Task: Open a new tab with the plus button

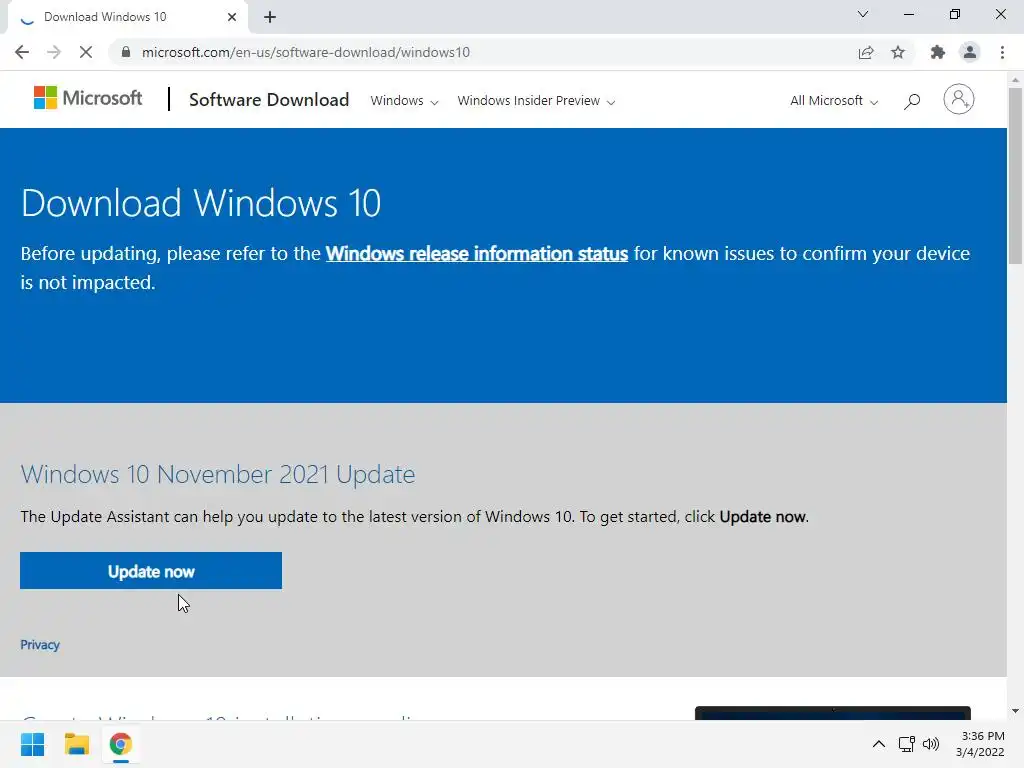Action: click(270, 17)
